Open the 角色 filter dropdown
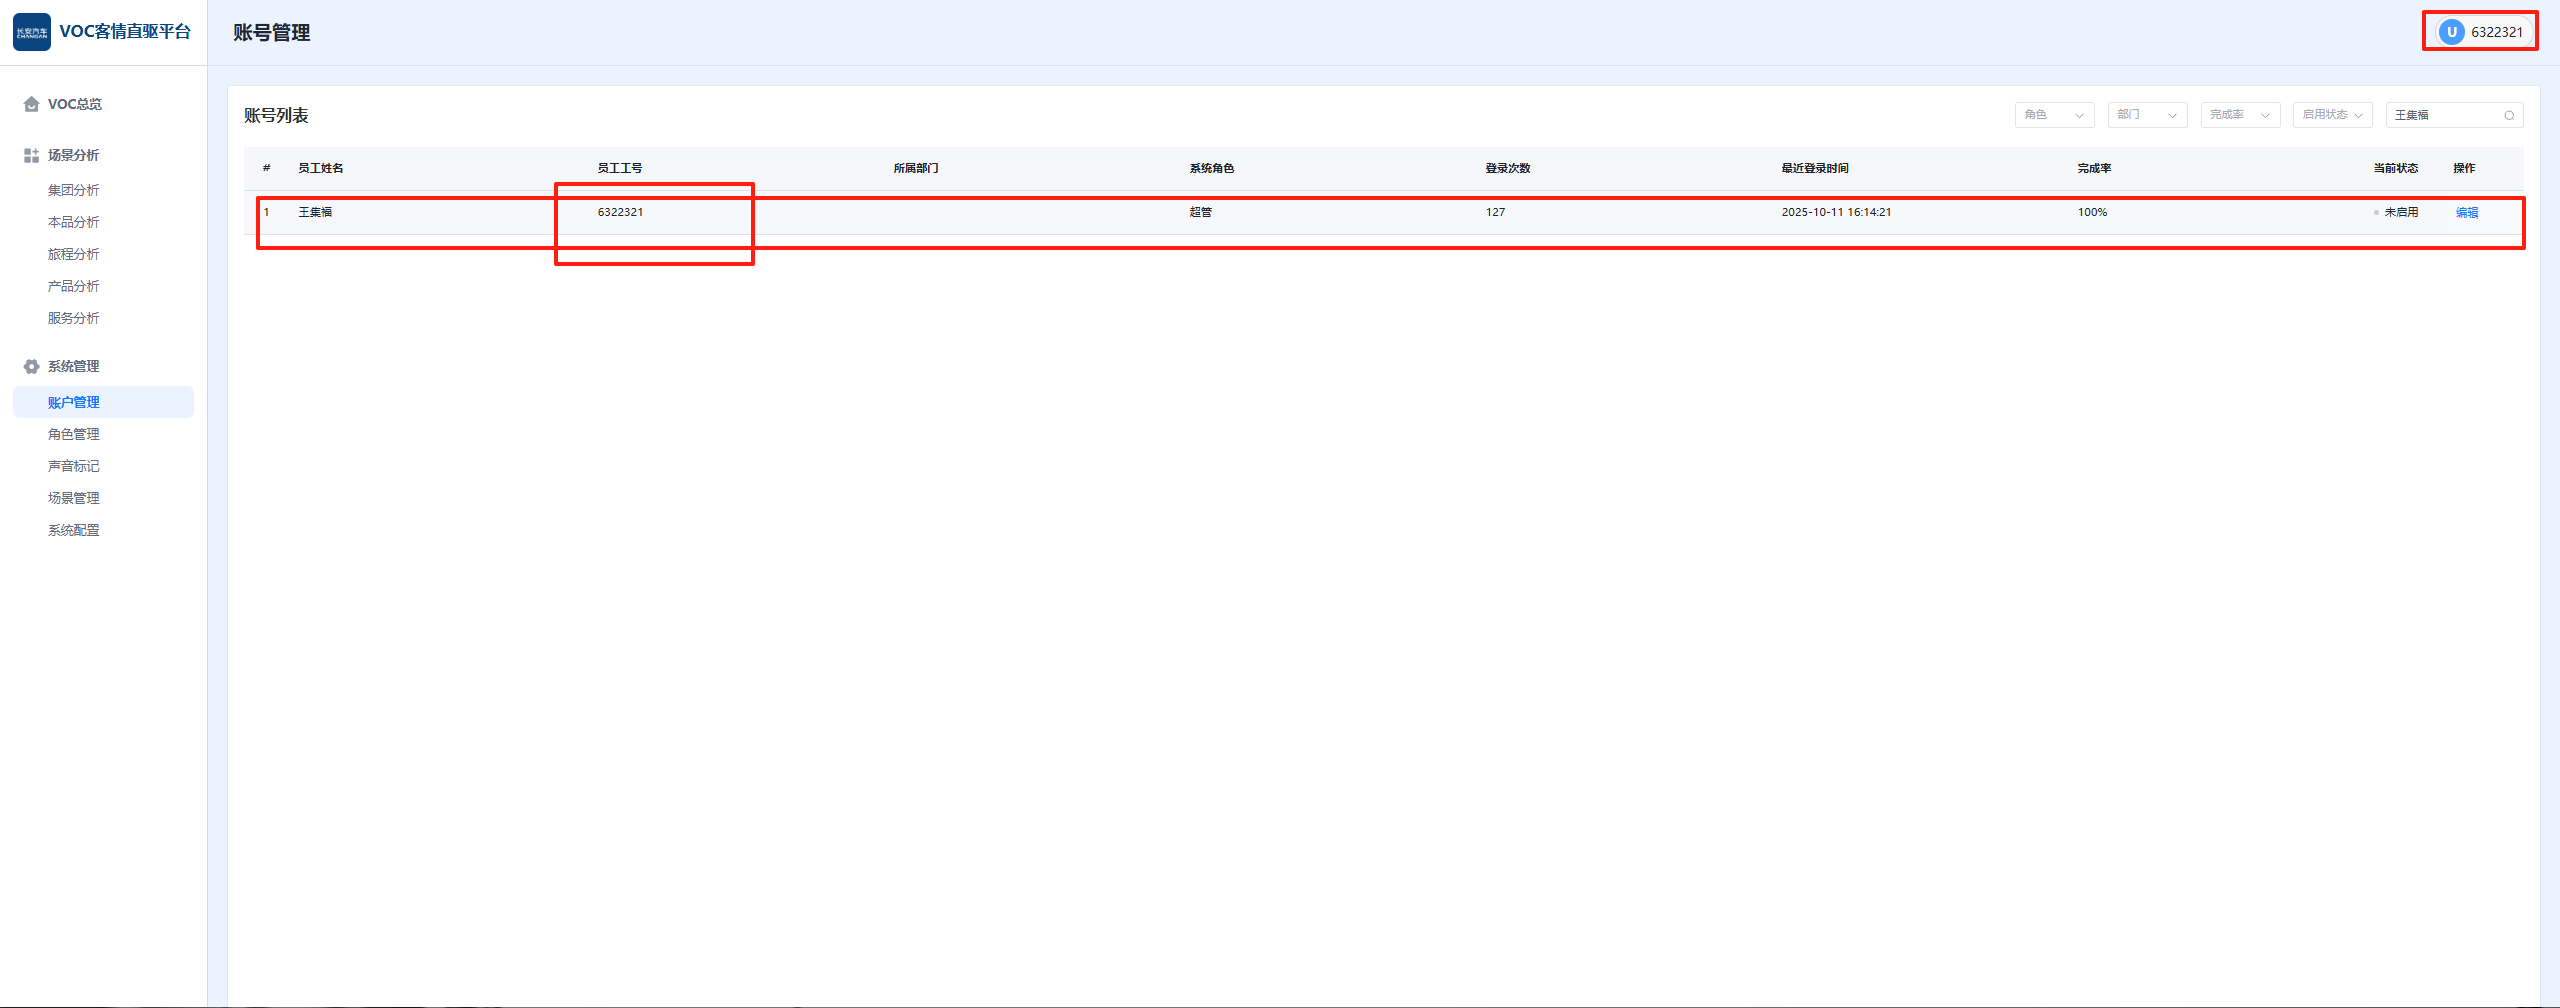 [x=2054, y=115]
